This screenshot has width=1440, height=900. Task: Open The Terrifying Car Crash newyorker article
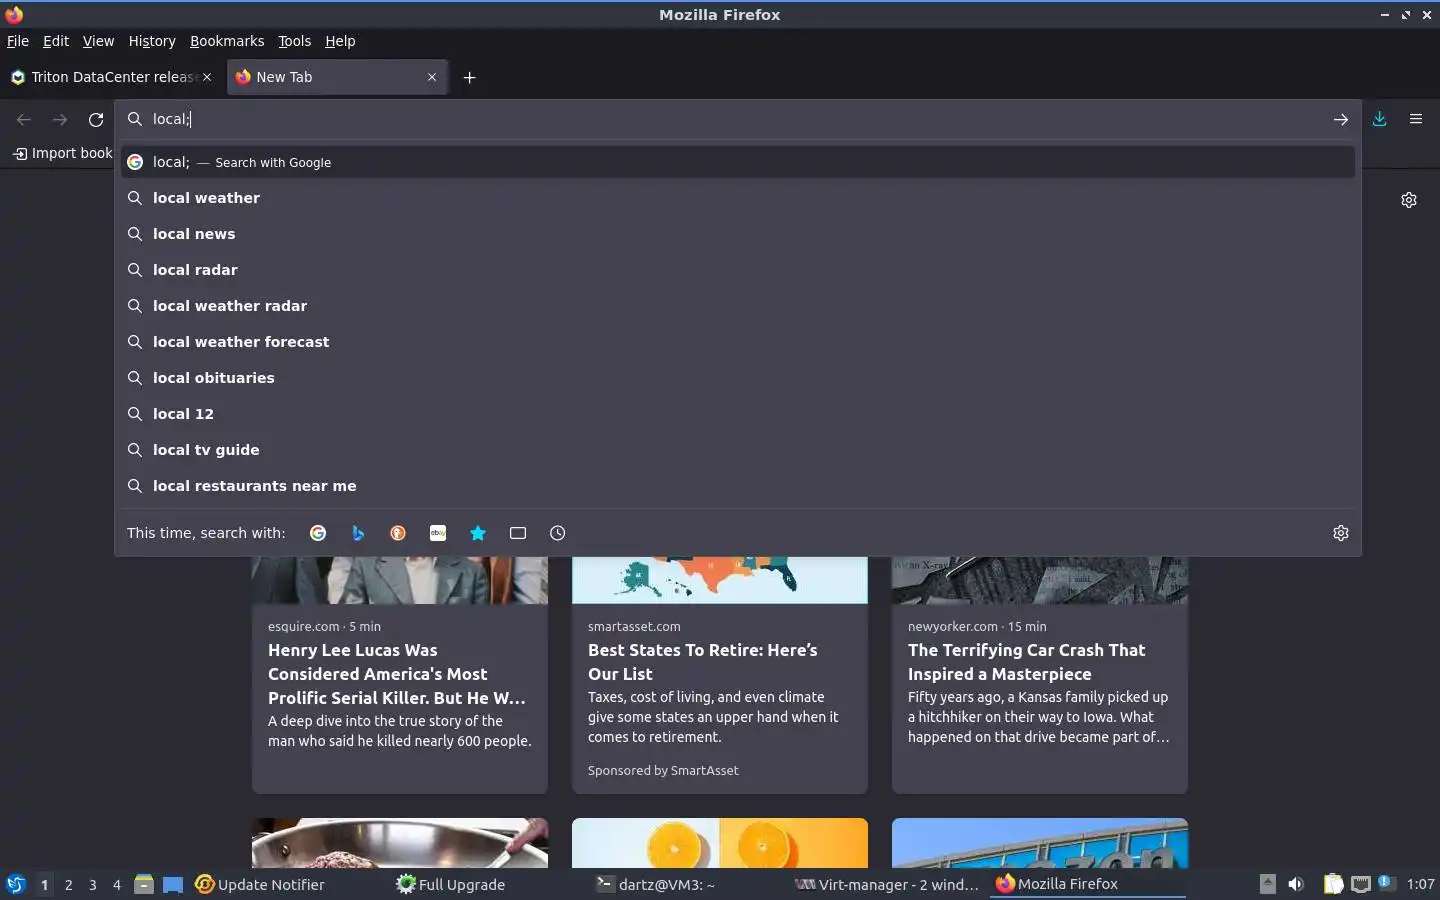(1040, 675)
